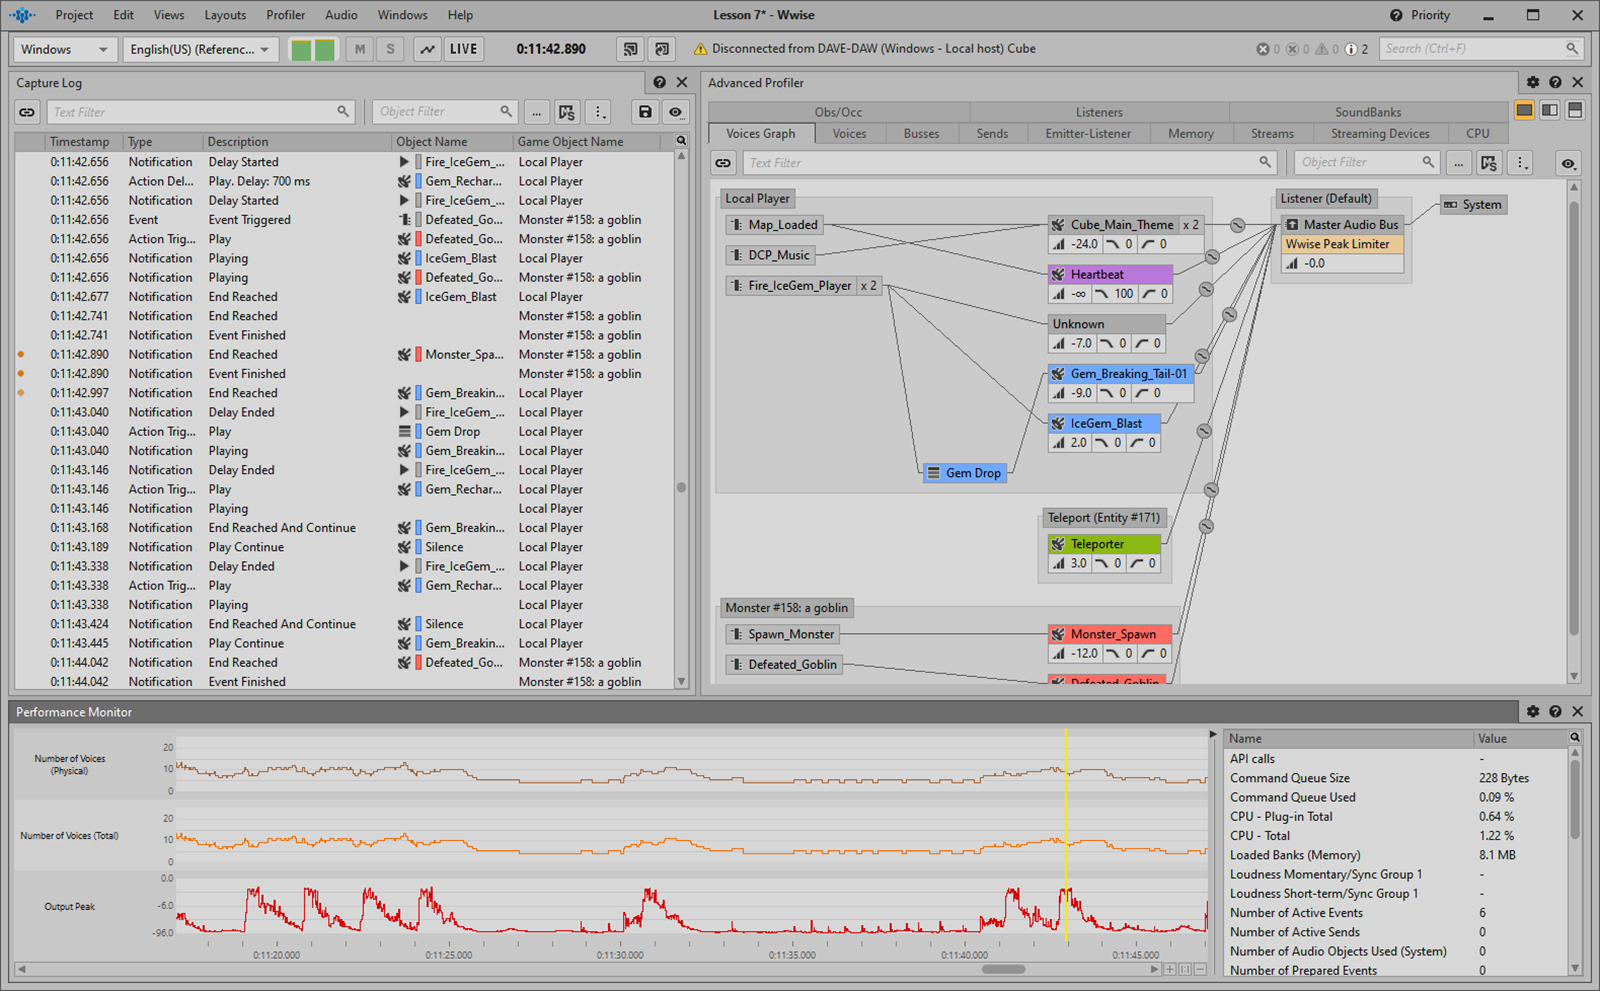Open Advanced Profiler settings gear icon
The height and width of the screenshot is (991, 1600).
(x=1533, y=83)
